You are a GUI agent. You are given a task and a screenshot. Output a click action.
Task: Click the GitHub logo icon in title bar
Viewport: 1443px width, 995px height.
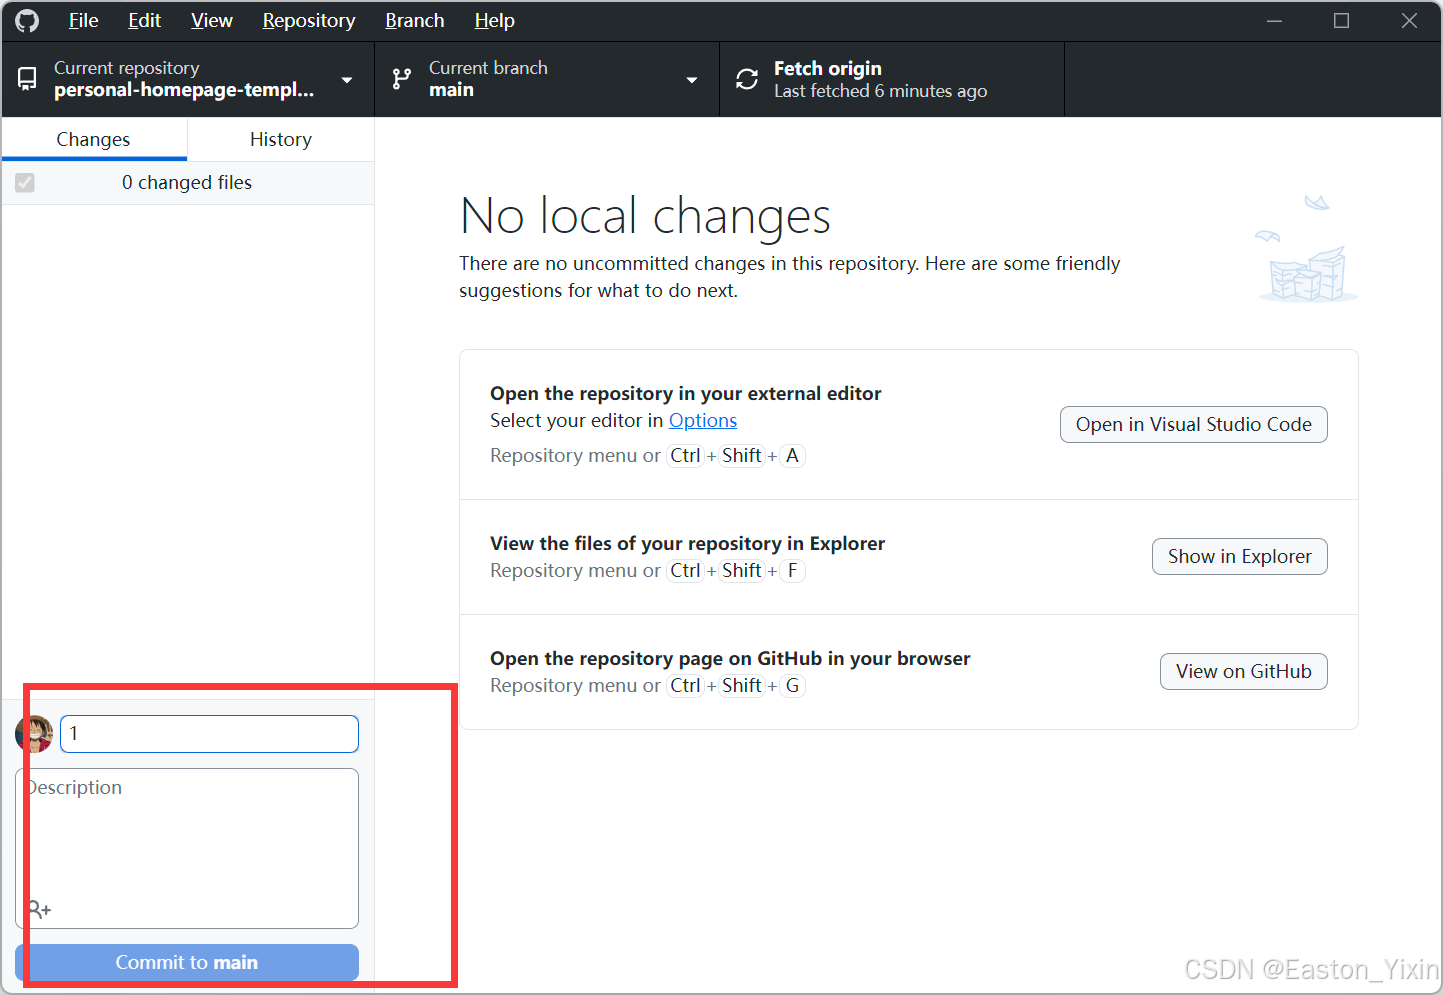tap(27, 21)
